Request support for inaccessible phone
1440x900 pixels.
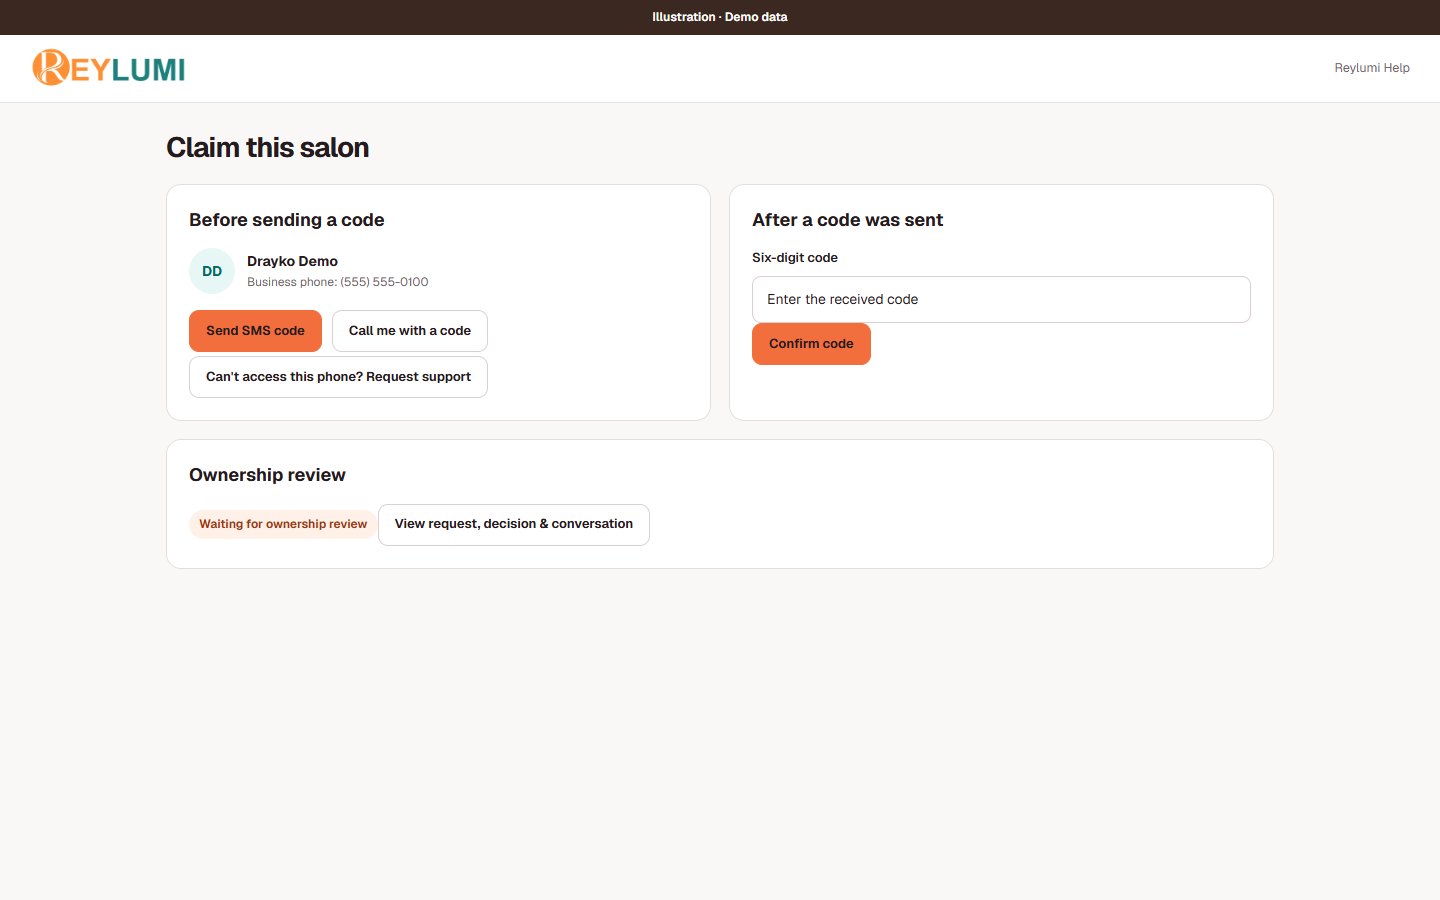point(338,377)
